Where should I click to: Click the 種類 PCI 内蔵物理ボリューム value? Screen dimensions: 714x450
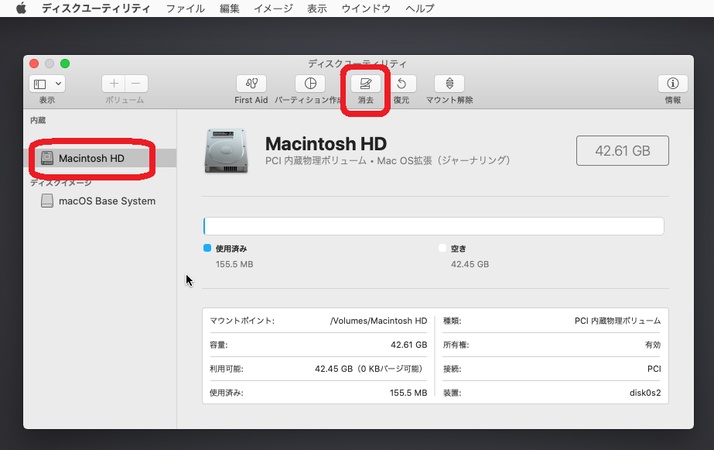[617, 321]
